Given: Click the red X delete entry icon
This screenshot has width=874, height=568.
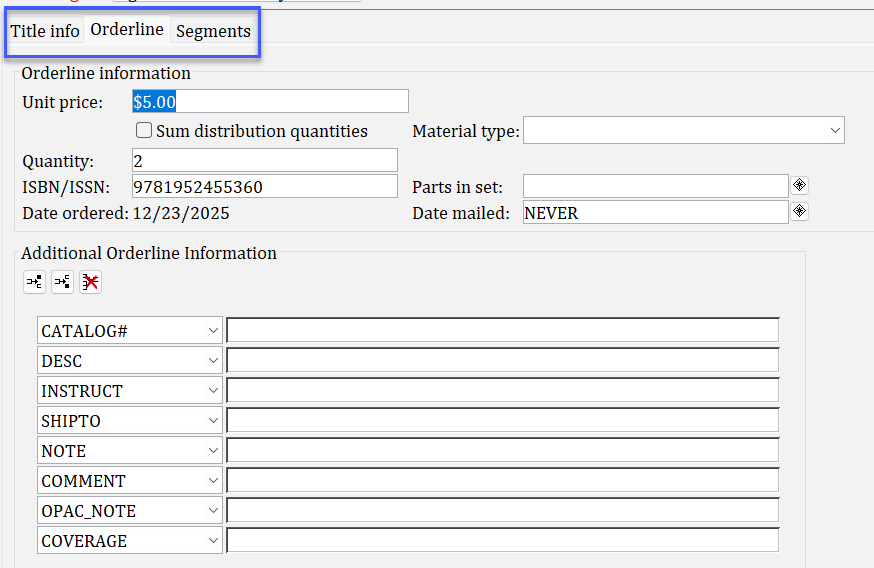Looking at the screenshot, I should tap(90, 282).
